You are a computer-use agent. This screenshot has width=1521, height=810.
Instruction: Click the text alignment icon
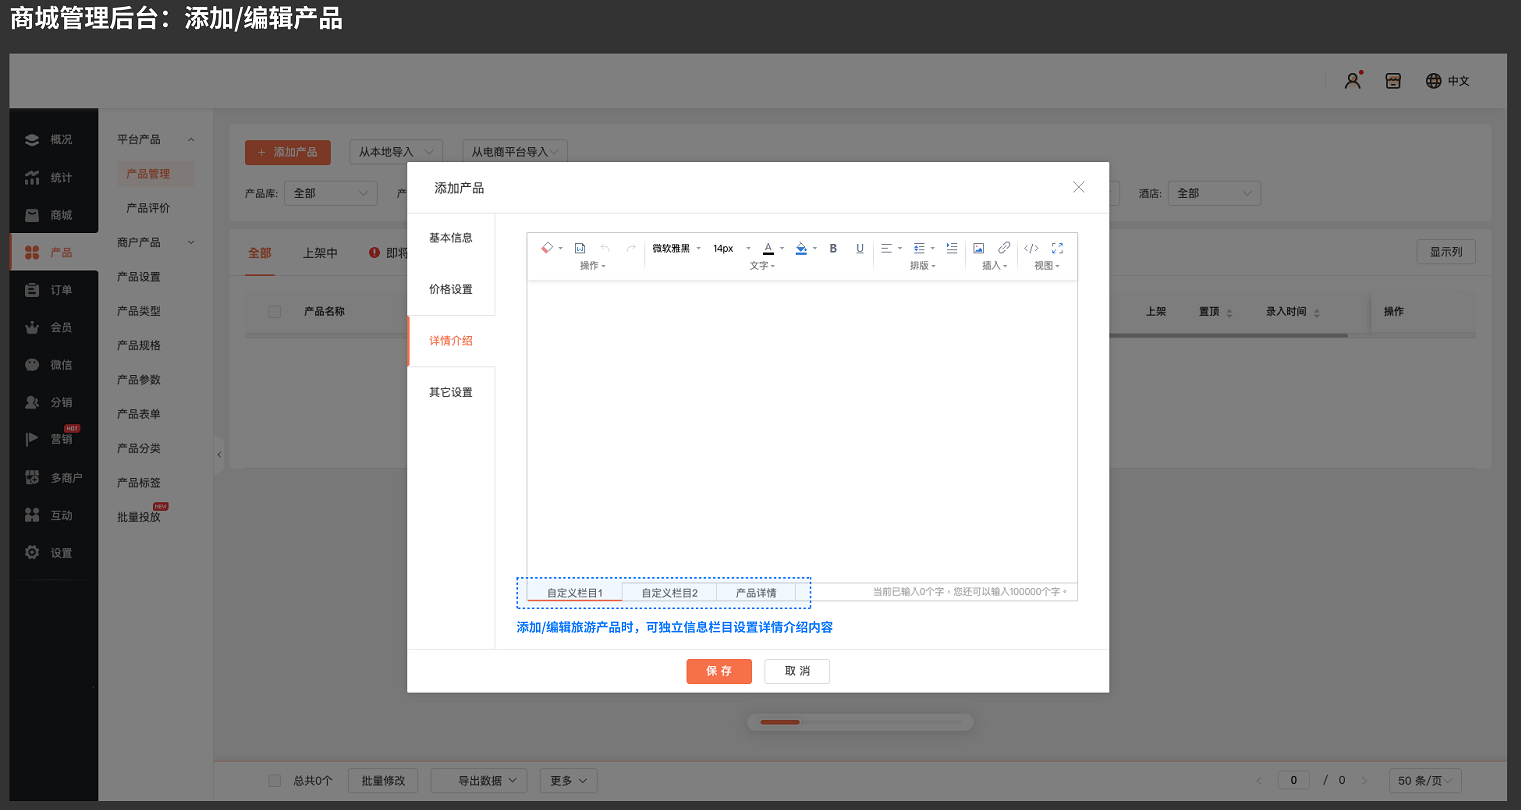(886, 248)
